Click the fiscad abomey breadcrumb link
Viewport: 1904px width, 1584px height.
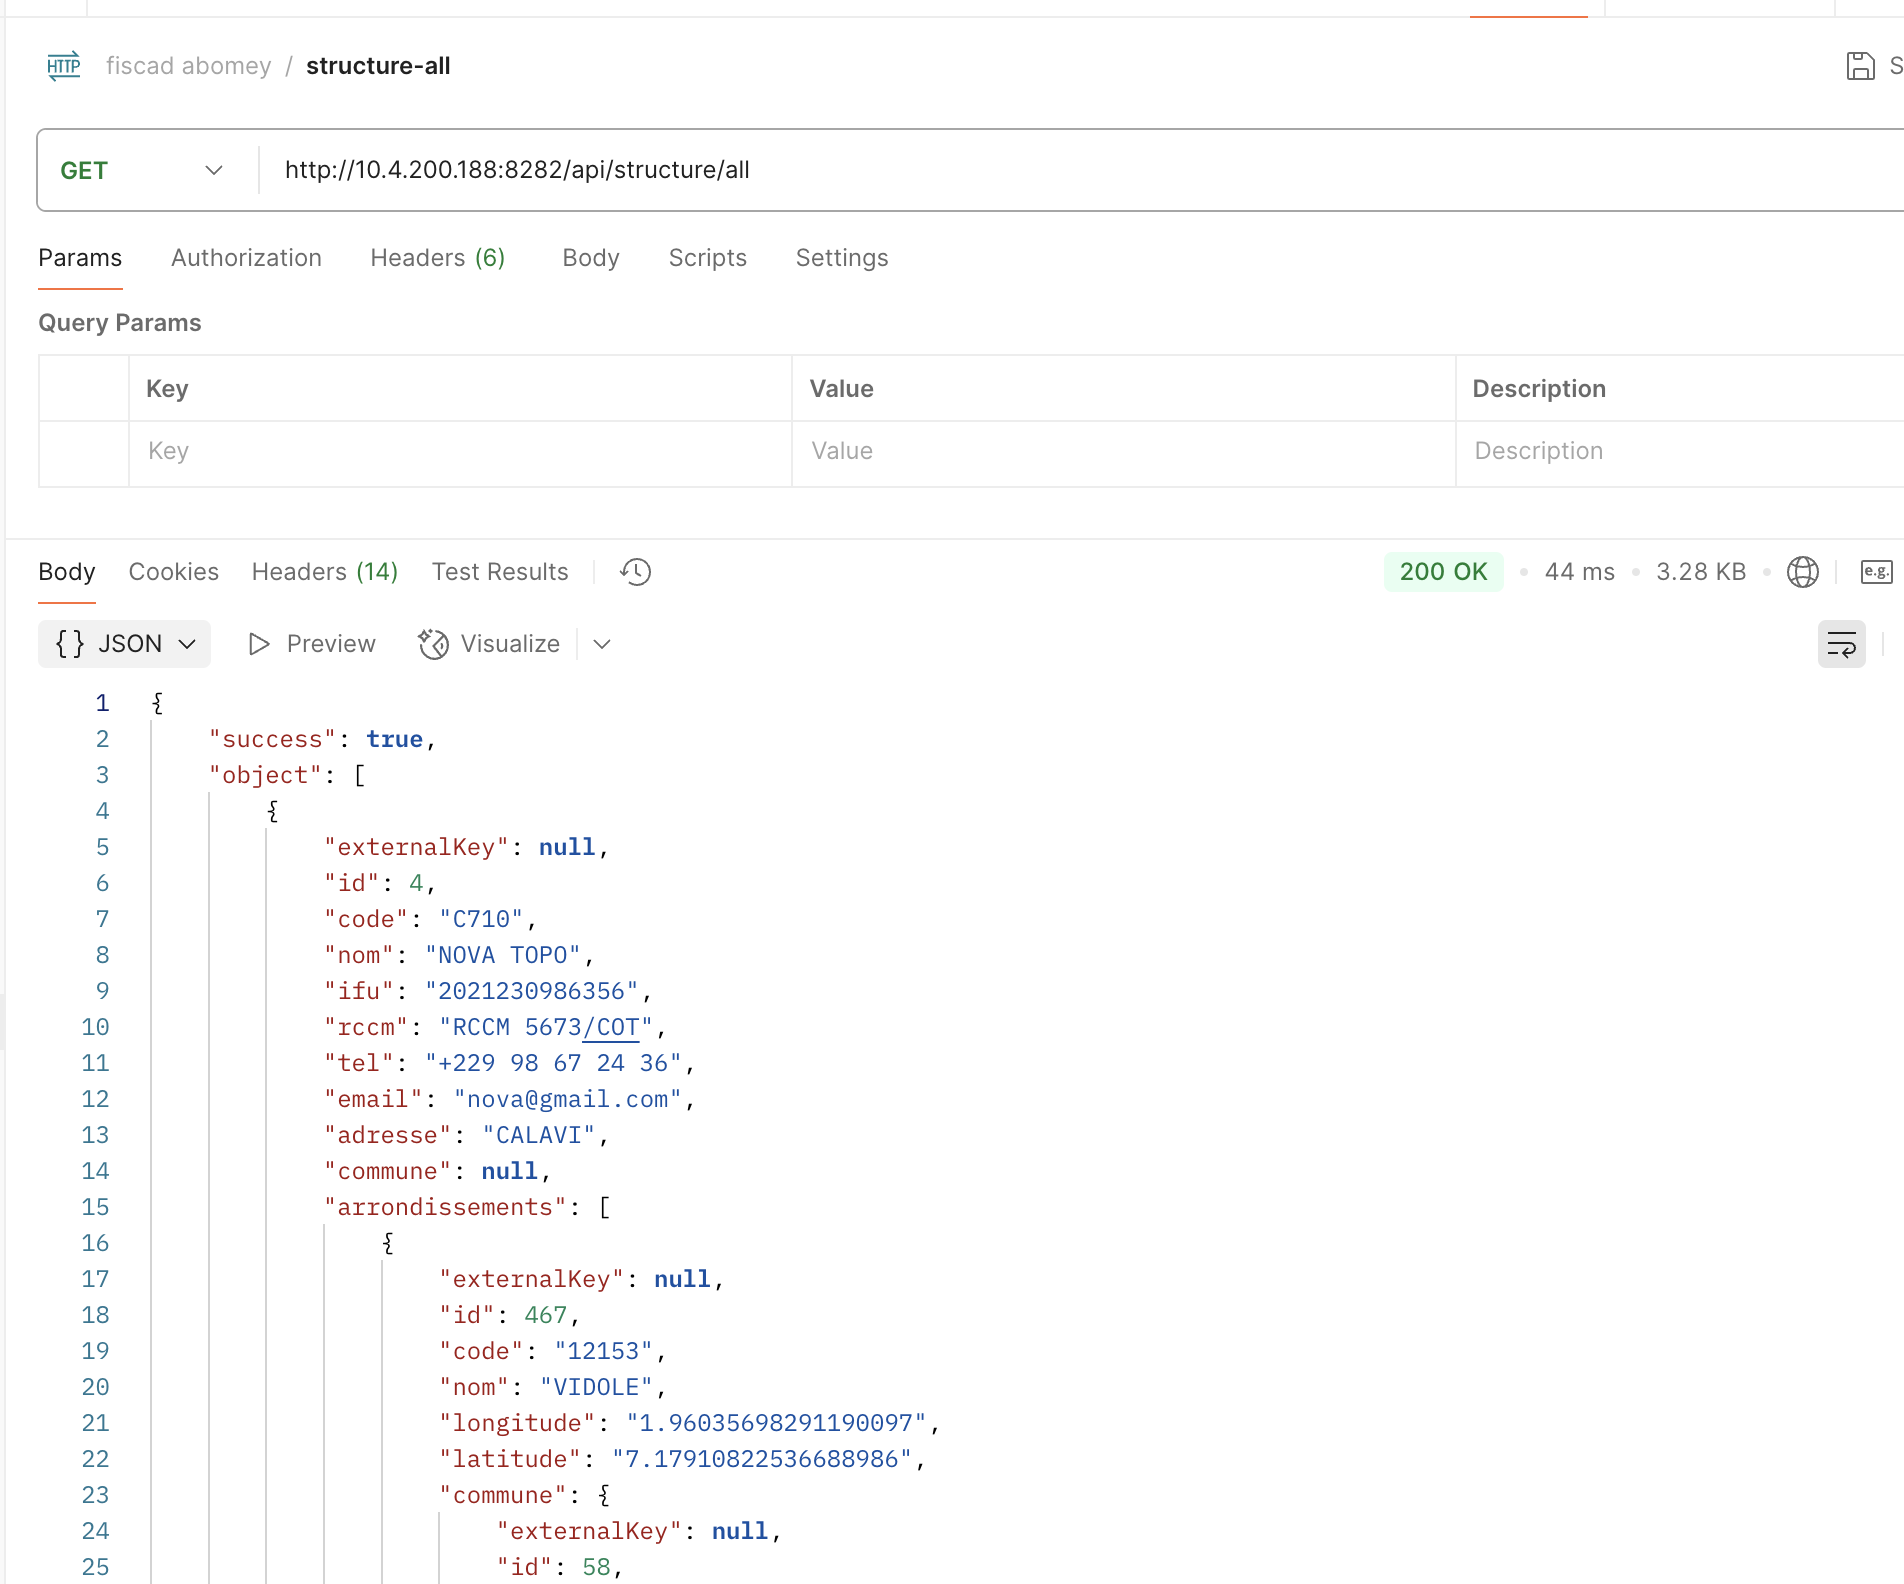[188, 66]
